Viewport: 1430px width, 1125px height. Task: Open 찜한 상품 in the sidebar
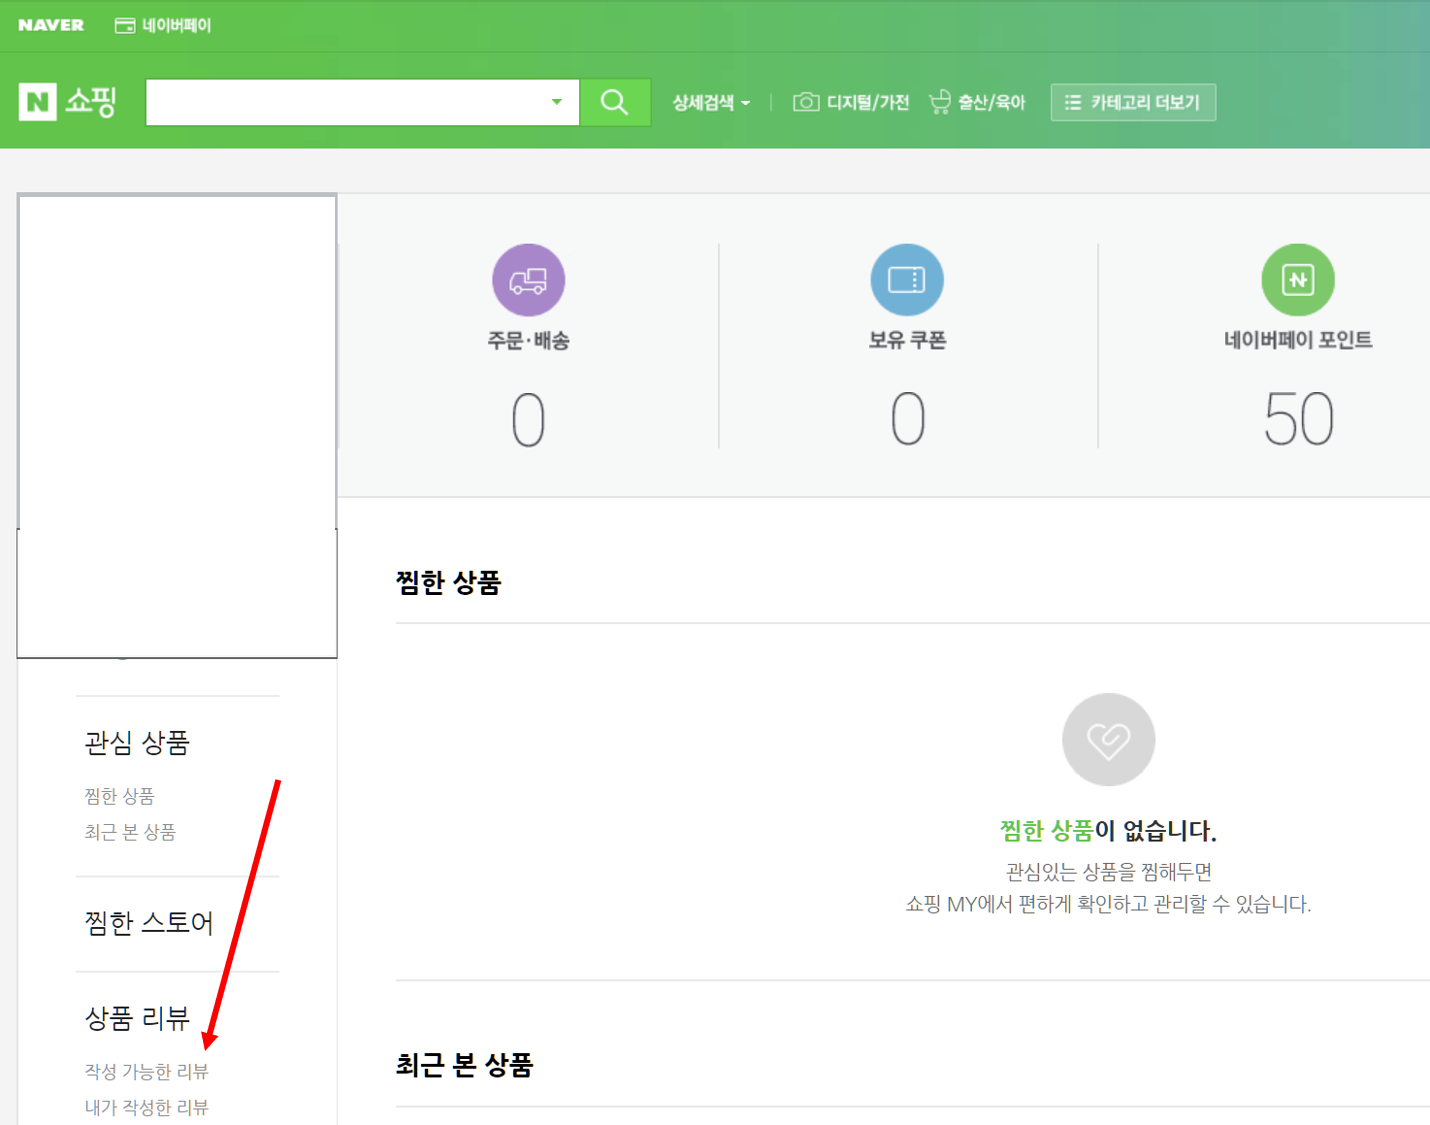point(120,796)
